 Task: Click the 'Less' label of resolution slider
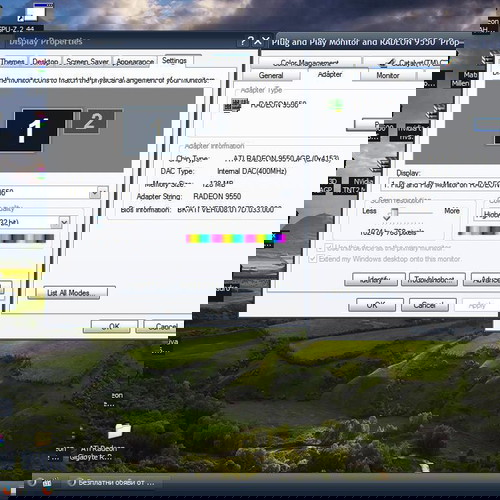369,211
